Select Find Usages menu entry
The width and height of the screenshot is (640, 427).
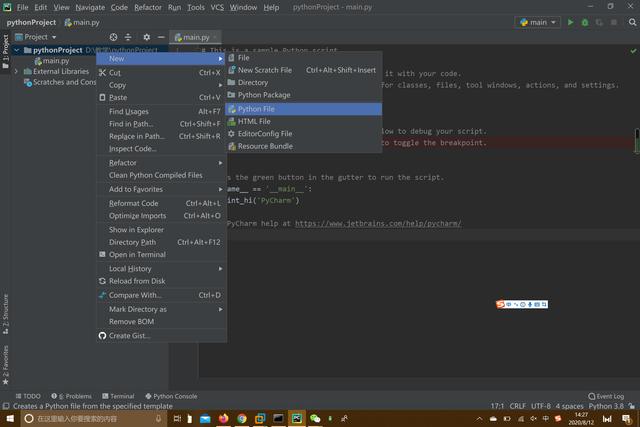click(161, 111)
